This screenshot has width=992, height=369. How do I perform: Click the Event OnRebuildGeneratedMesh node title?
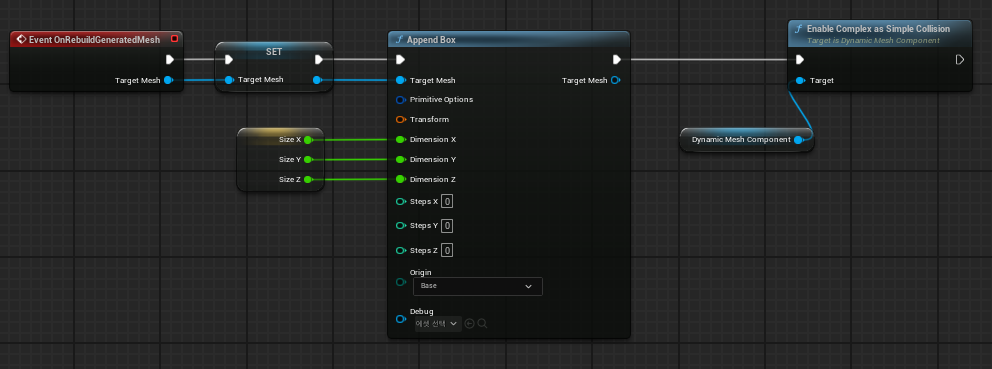[94, 39]
